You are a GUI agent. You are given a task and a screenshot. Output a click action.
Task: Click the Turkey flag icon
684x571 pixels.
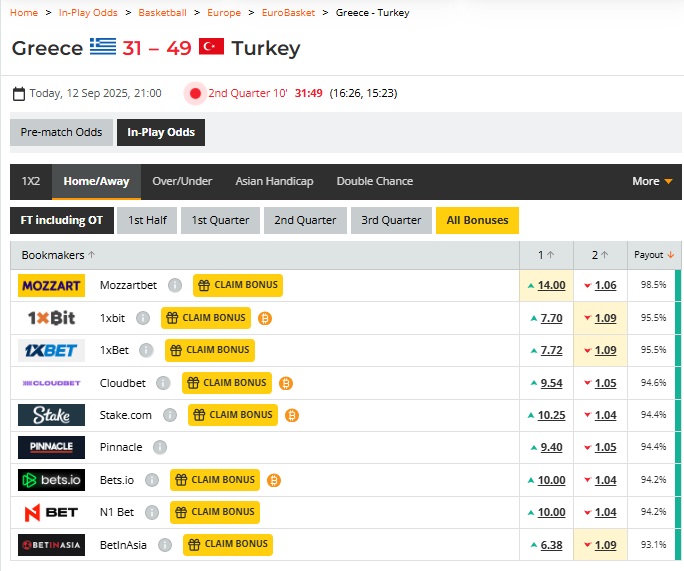(211, 47)
